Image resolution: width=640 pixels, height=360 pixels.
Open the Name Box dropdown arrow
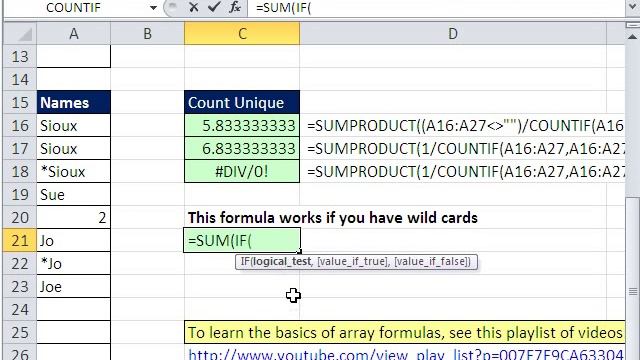pyautogui.click(x=153, y=7)
